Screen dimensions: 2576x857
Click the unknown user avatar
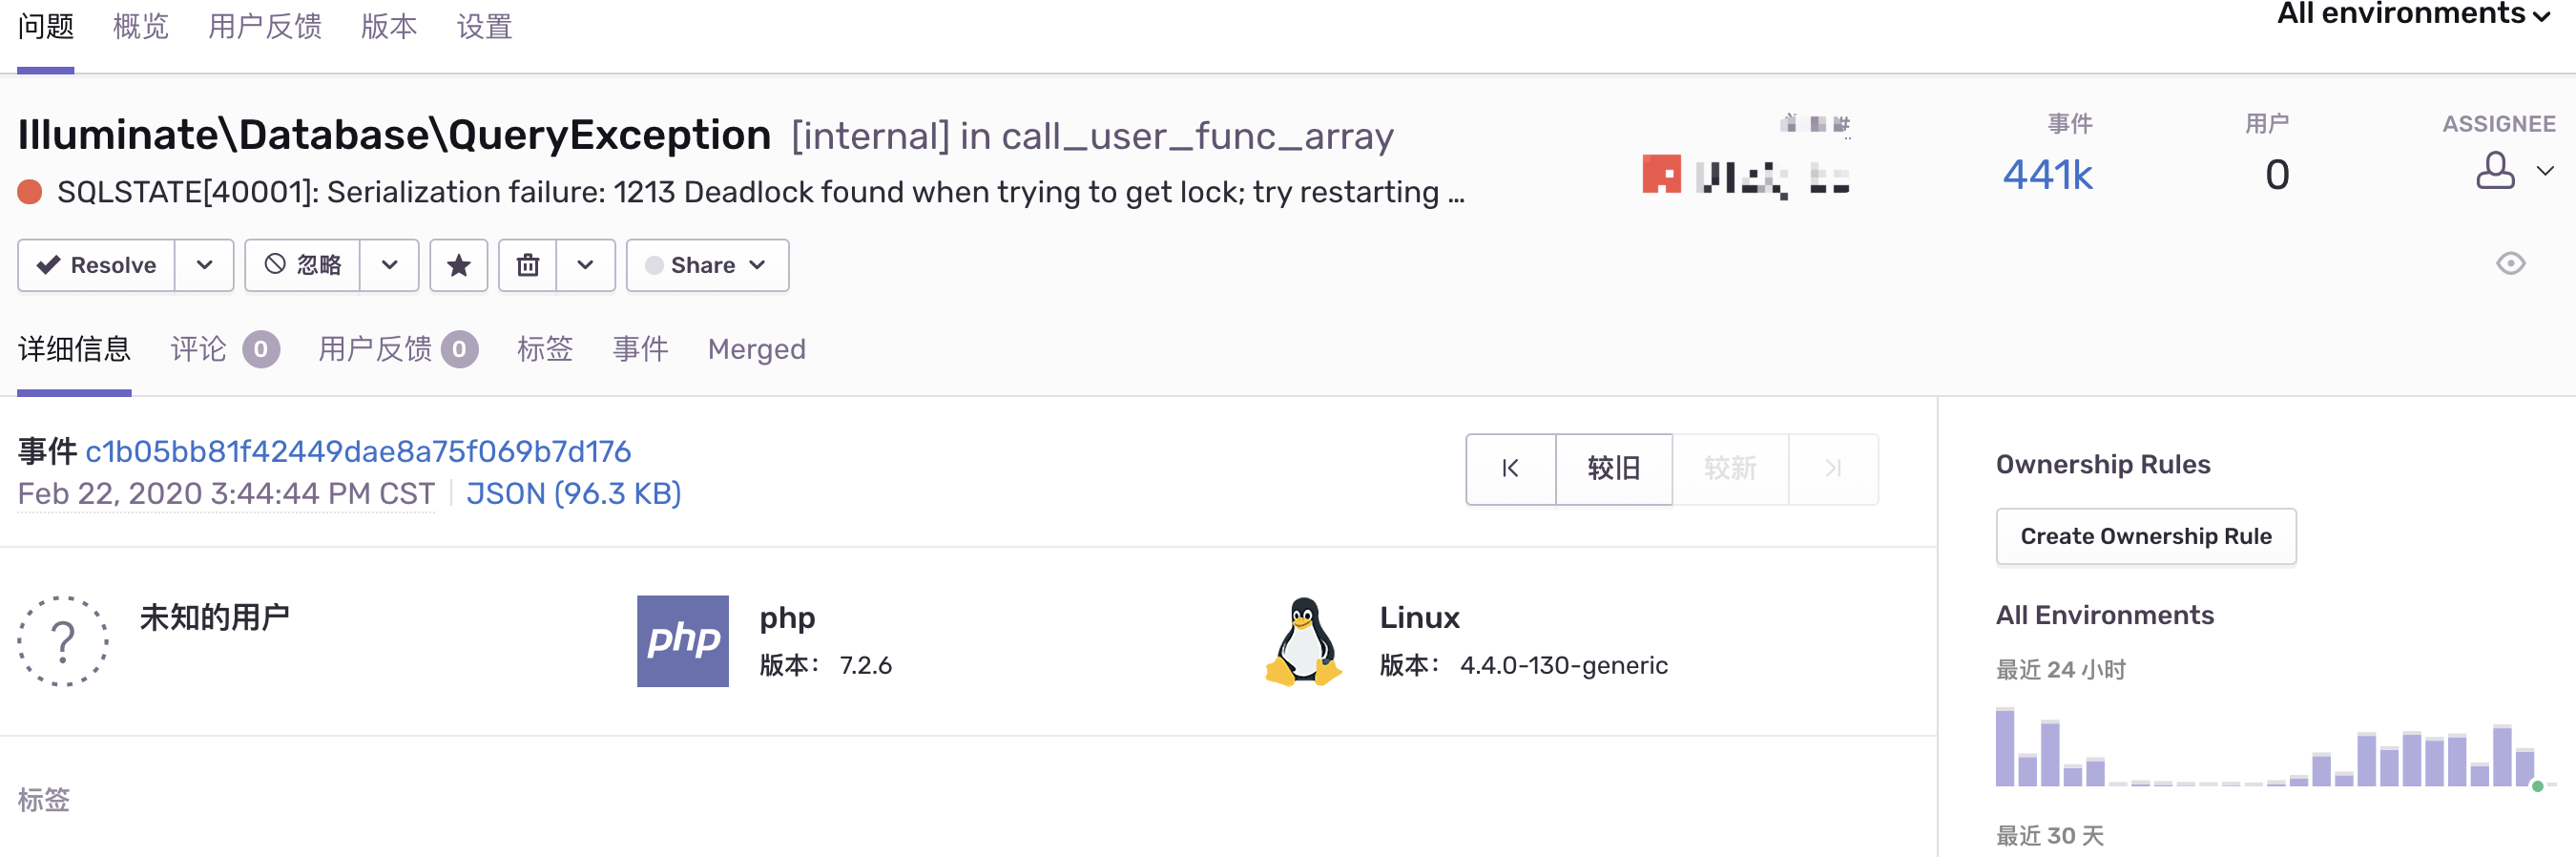[x=63, y=640]
